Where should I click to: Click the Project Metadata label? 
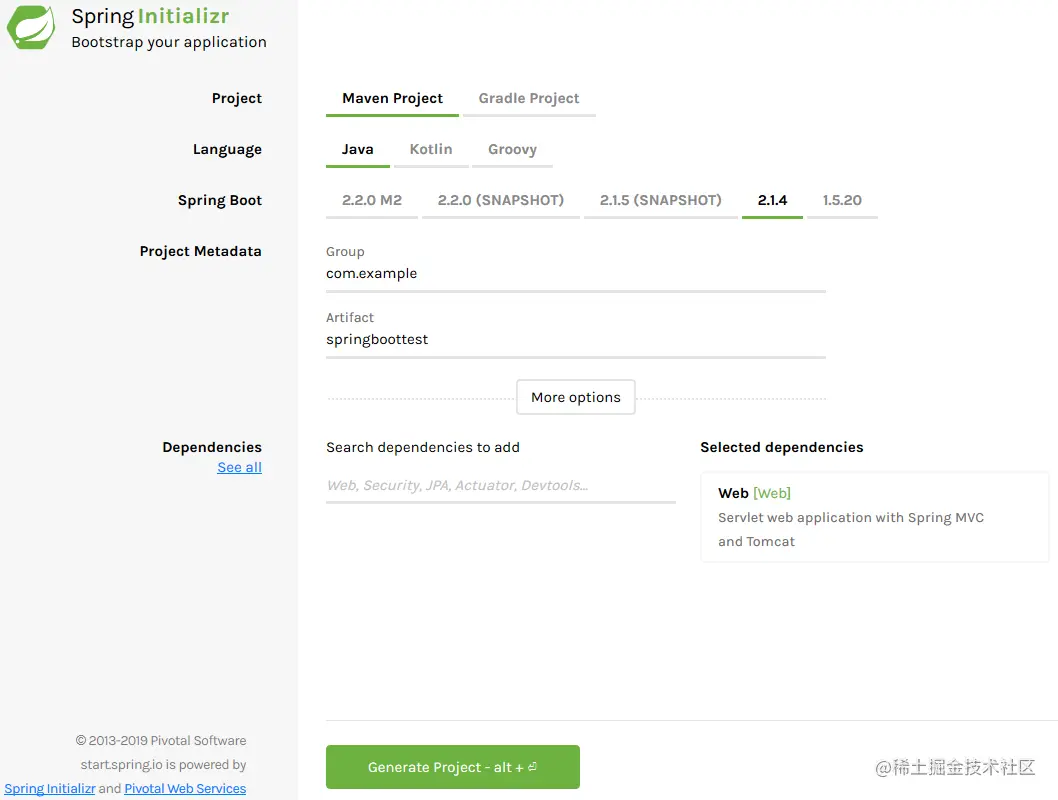[x=200, y=252]
